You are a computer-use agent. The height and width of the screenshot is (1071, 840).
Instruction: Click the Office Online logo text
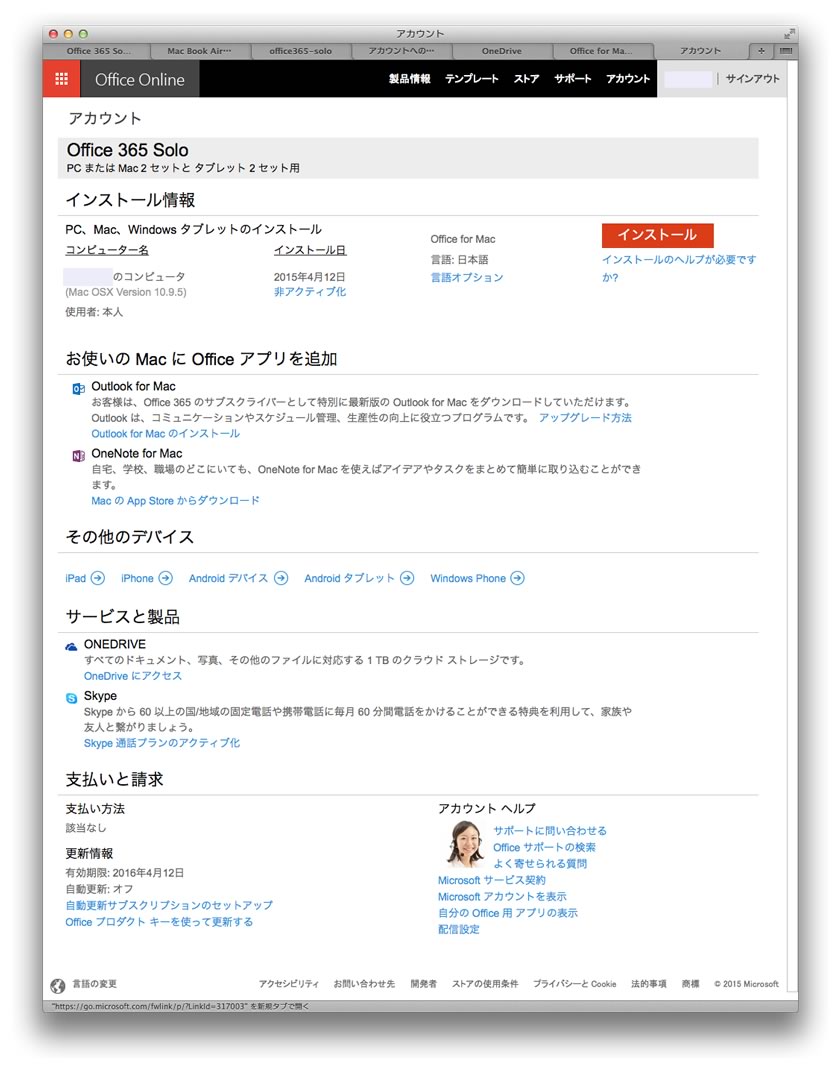[140, 79]
